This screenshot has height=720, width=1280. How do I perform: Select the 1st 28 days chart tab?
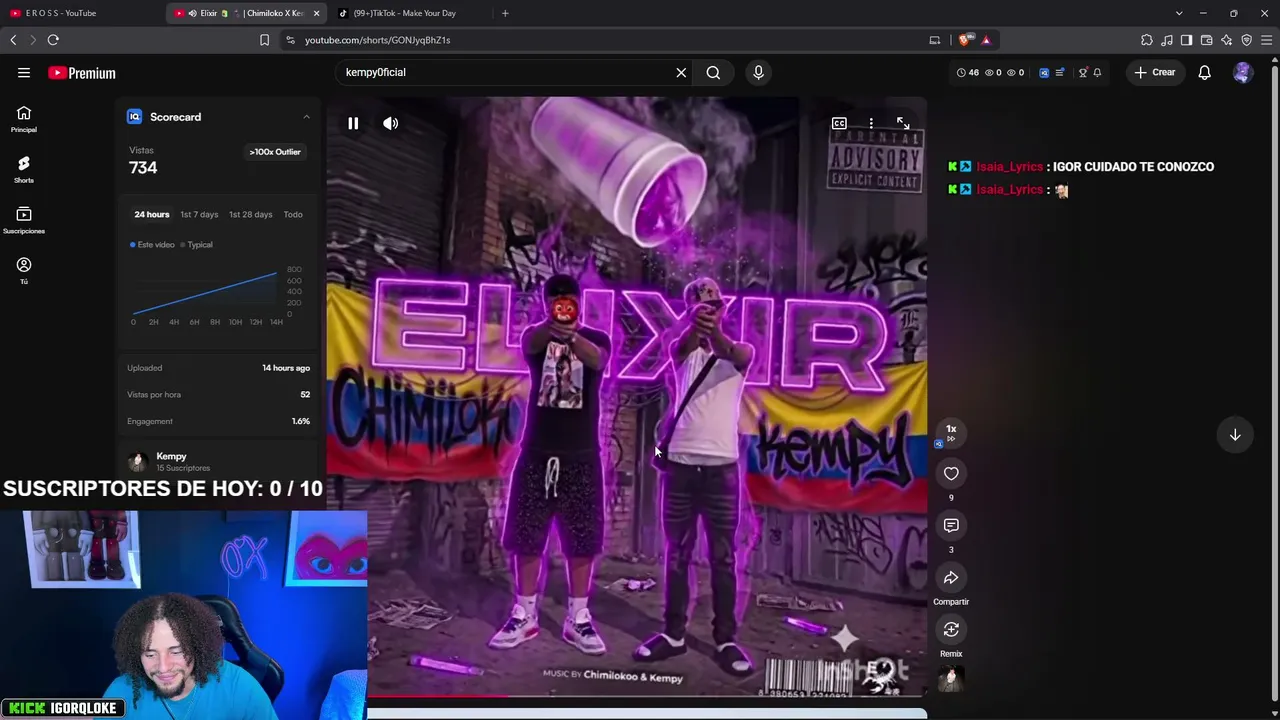click(250, 214)
